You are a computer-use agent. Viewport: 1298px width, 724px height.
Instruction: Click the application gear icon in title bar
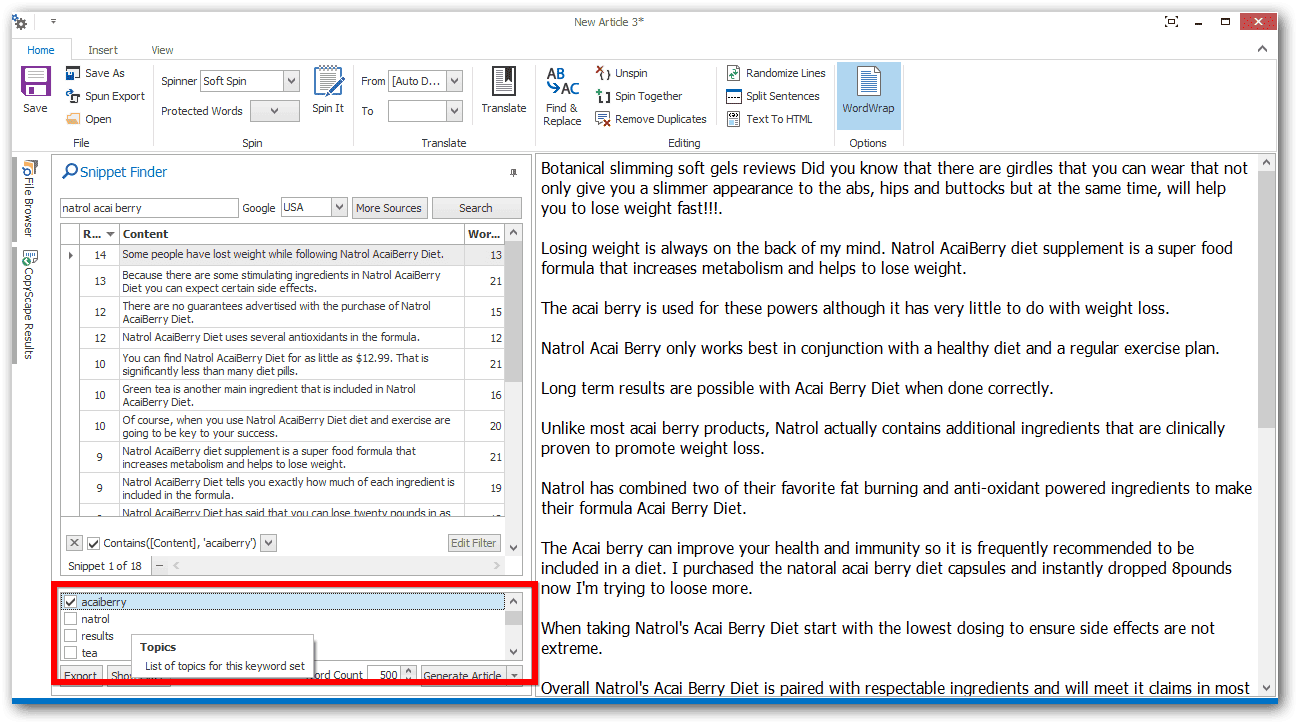[20, 22]
